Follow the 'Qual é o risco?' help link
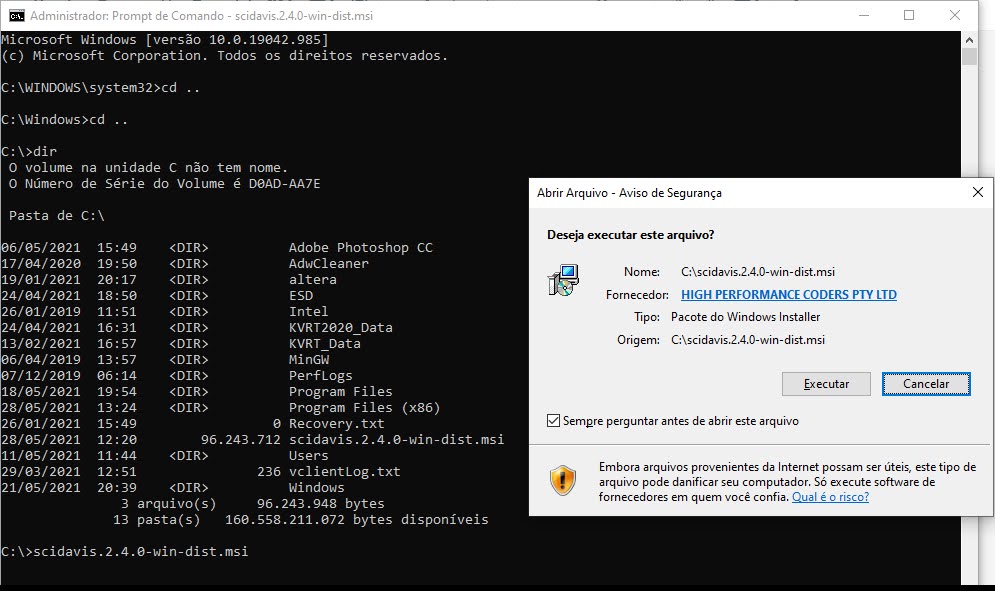 coord(830,496)
